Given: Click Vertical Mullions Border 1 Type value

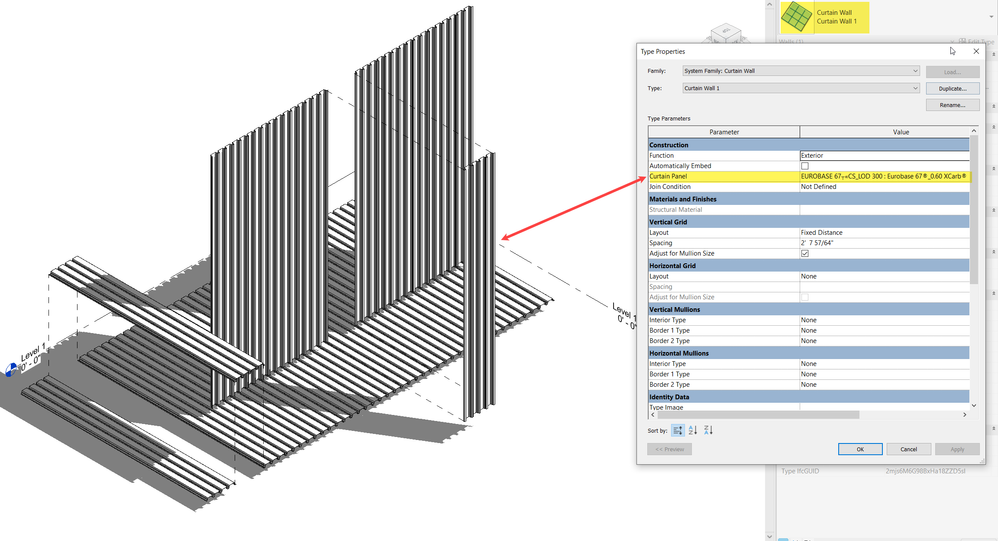Looking at the screenshot, I should pos(885,330).
